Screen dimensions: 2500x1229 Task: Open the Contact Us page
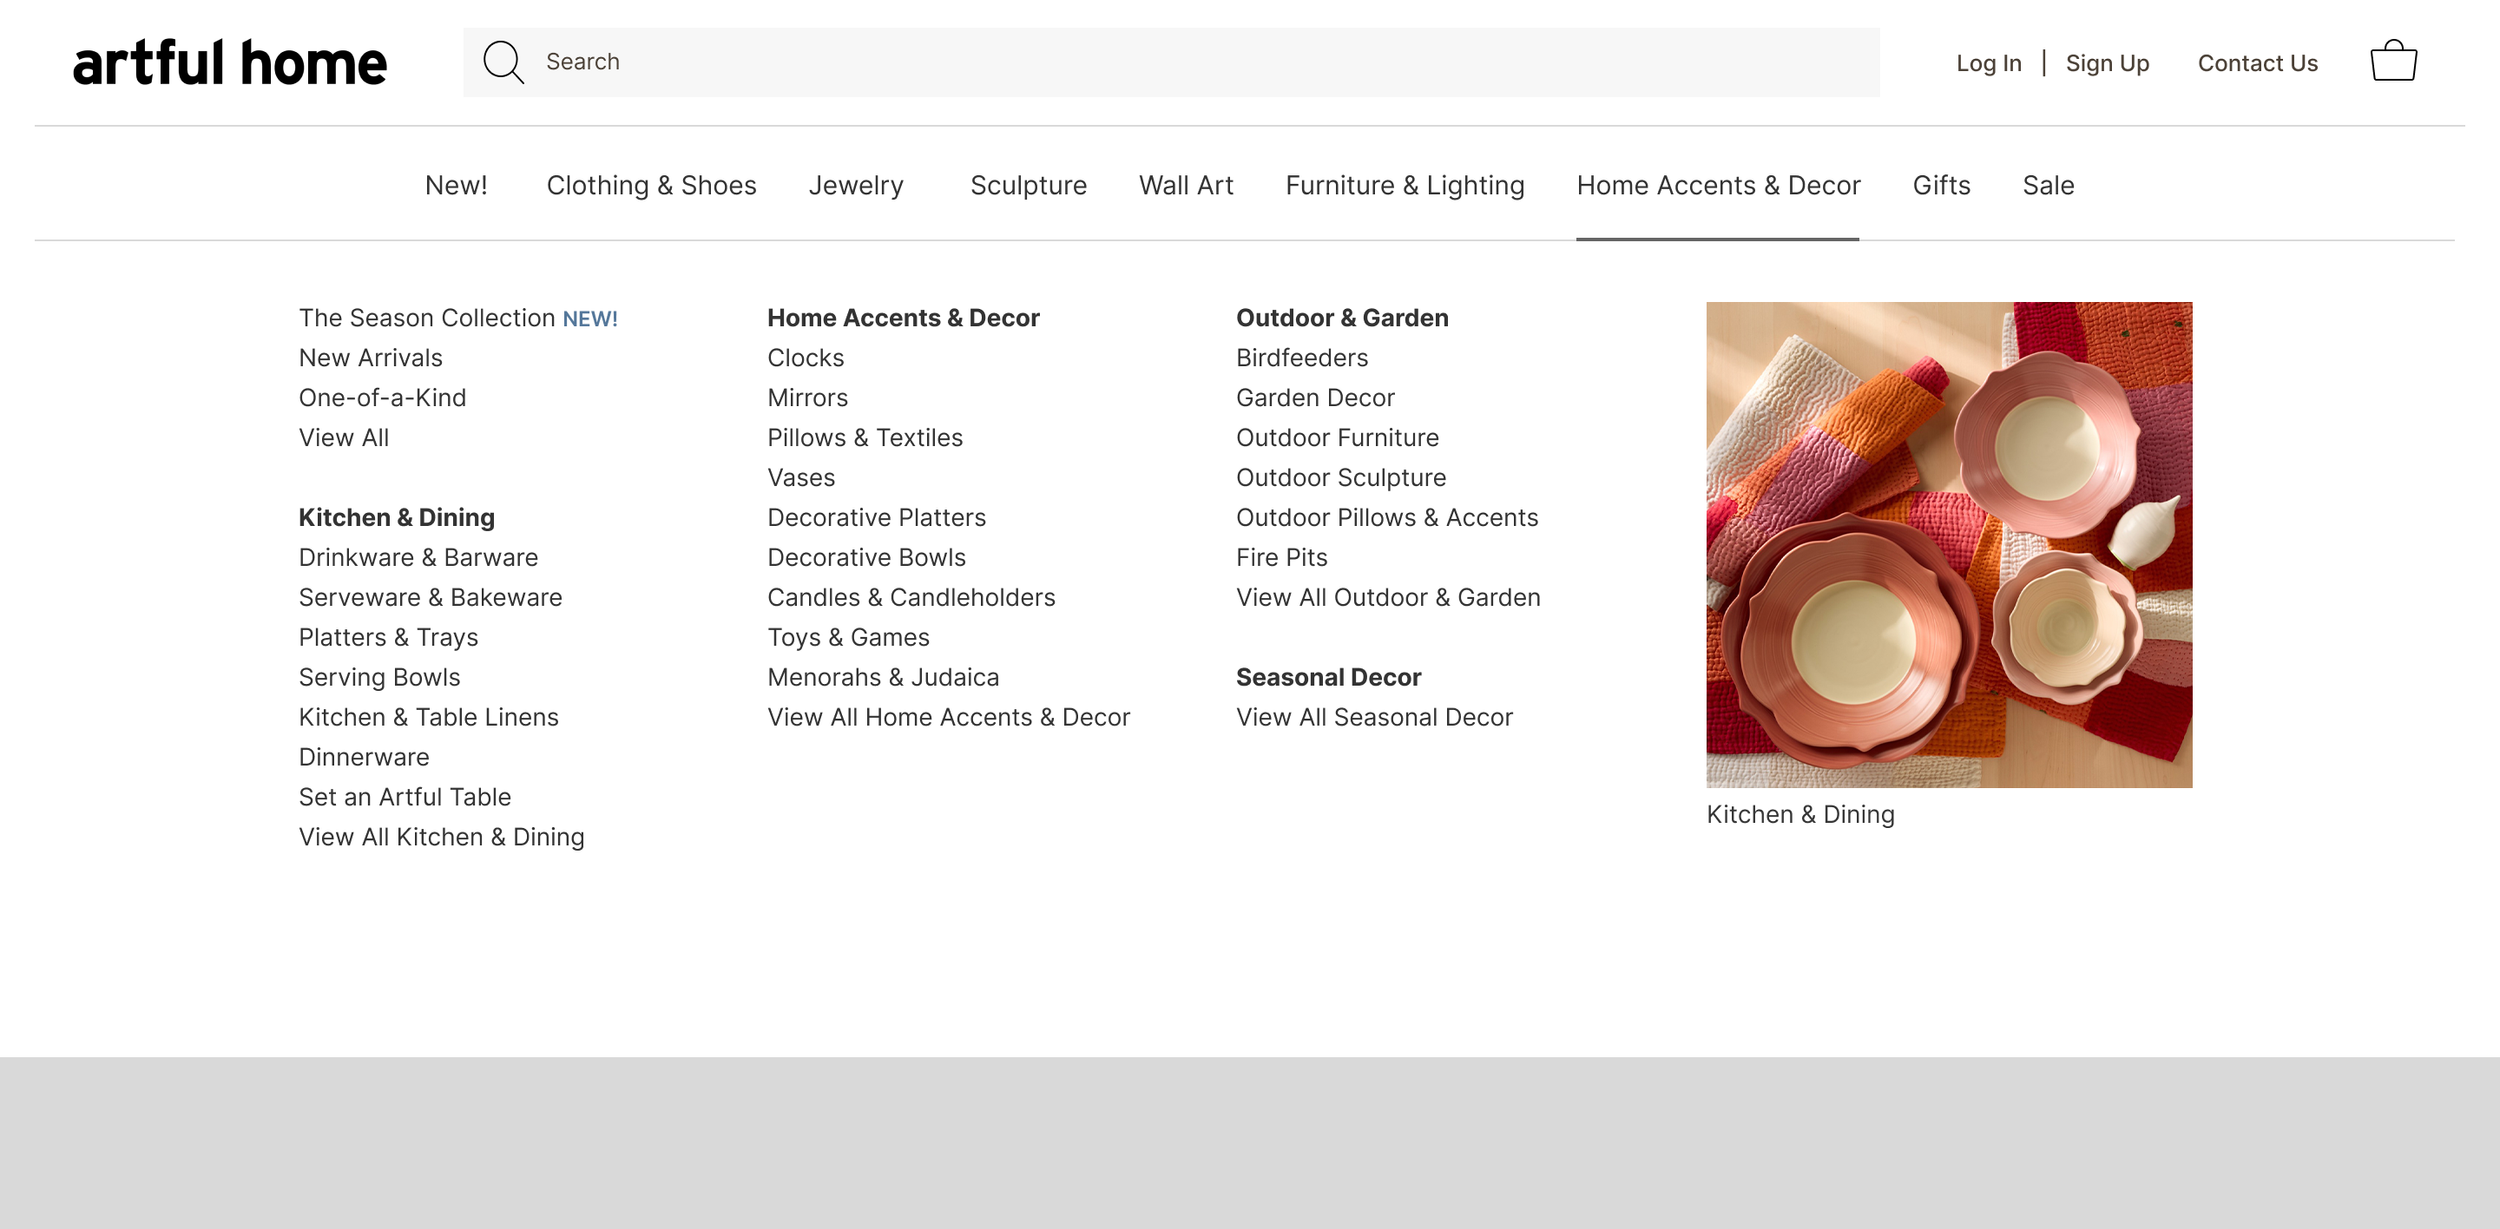pos(2257,63)
